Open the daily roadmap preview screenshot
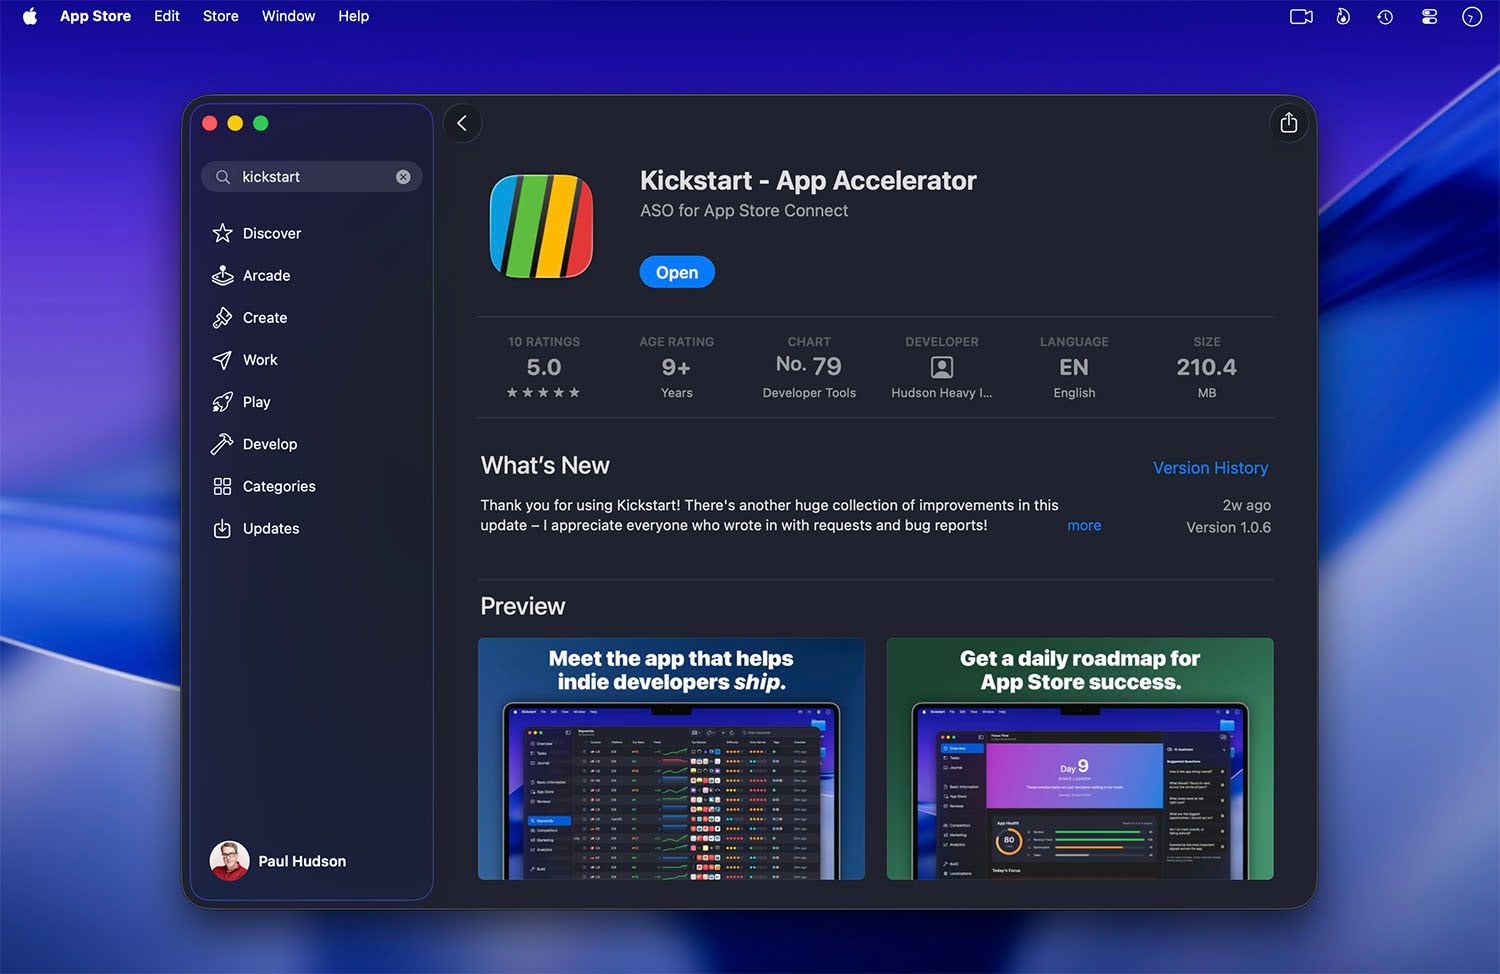1500x974 pixels. [x=1080, y=759]
